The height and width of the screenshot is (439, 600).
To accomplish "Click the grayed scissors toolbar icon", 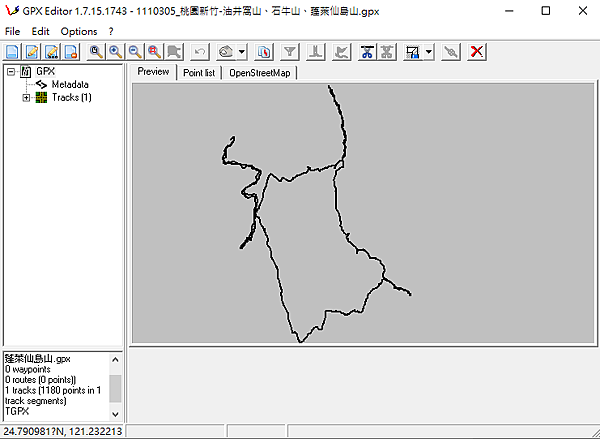I will [x=387, y=52].
